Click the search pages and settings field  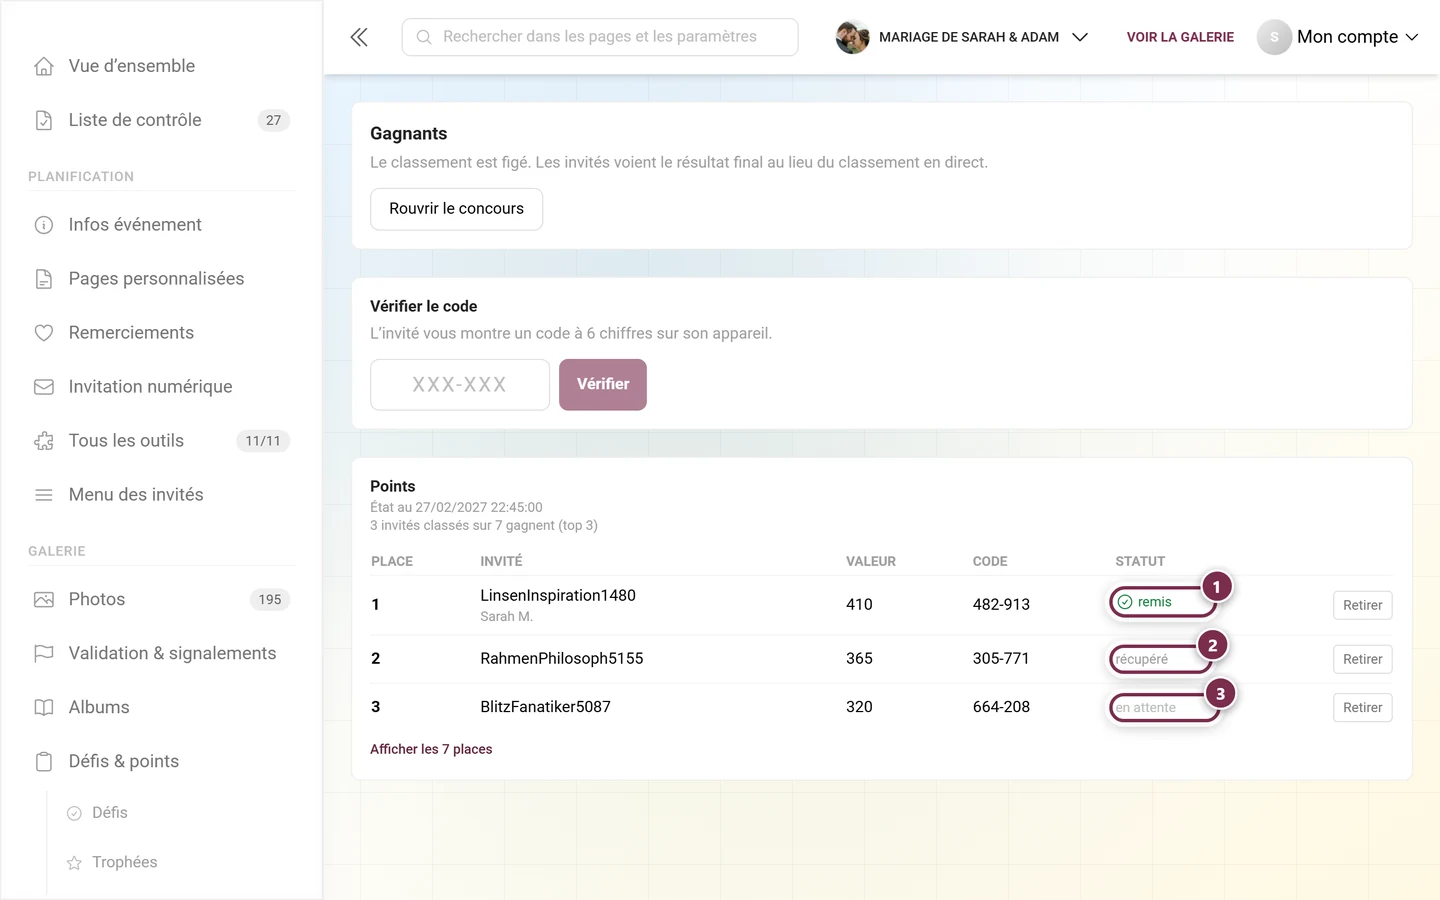coord(600,37)
